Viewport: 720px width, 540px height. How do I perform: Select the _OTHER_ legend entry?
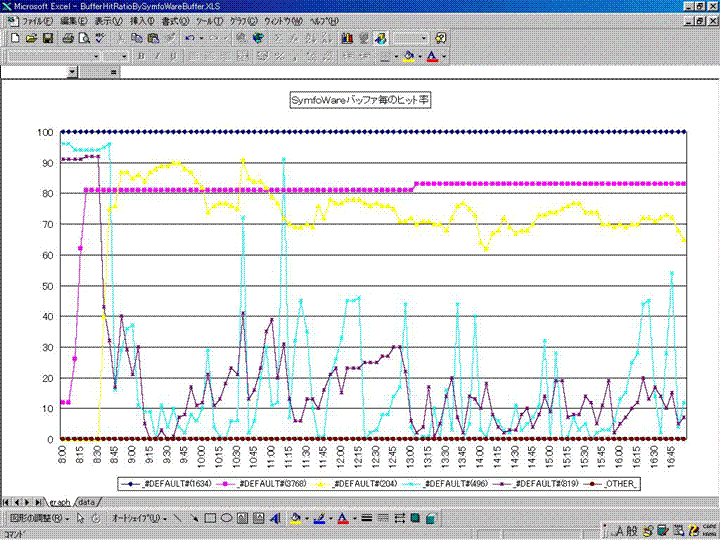point(619,483)
